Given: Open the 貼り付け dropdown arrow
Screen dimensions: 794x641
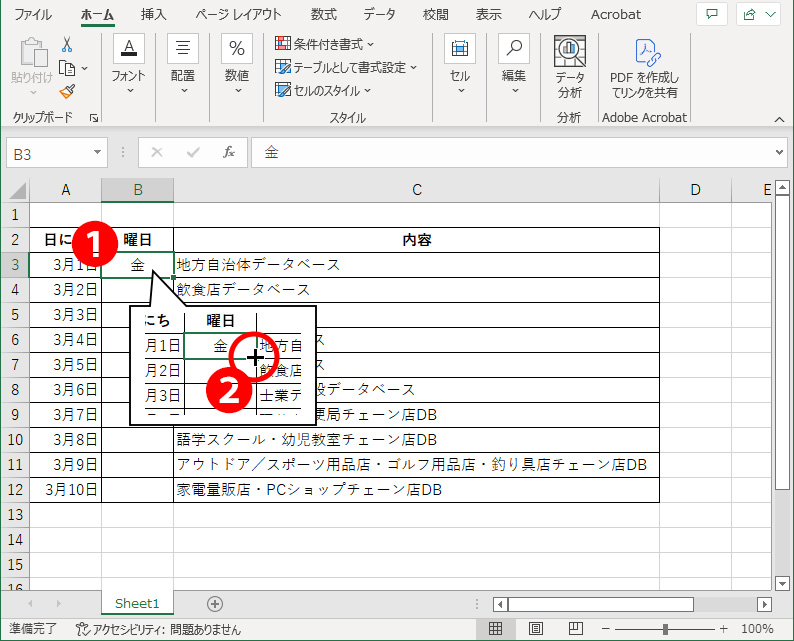Looking at the screenshot, I should pyautogui.click(x=33, y=92).
